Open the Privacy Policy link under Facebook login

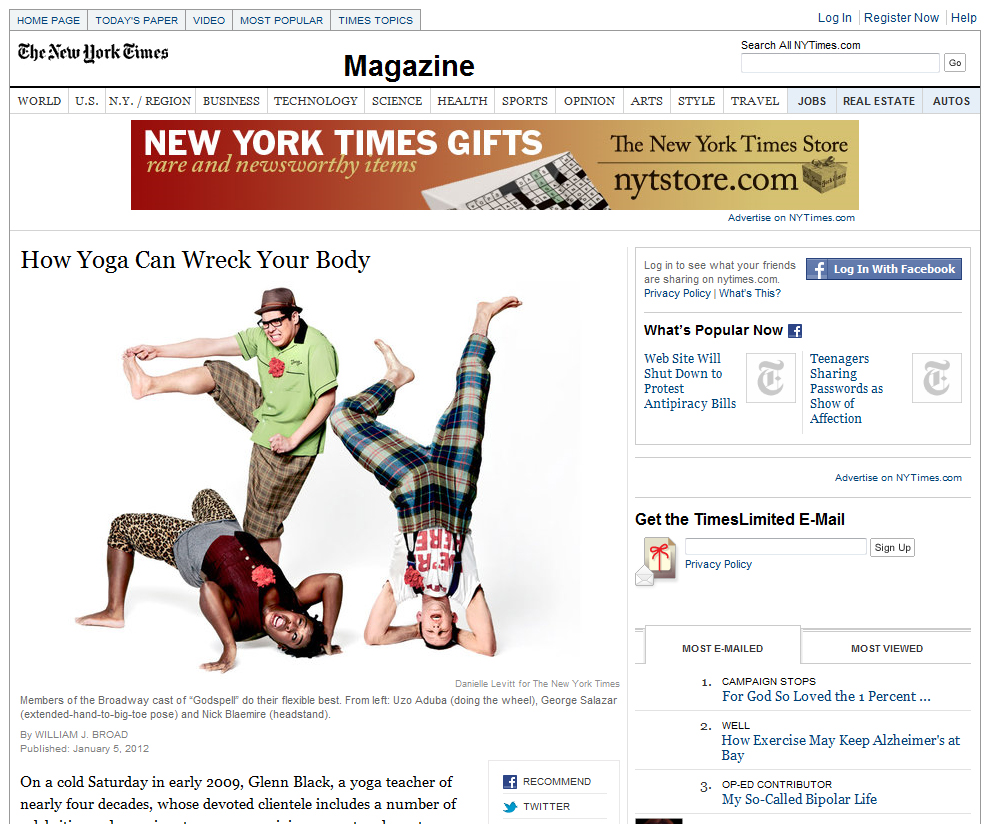(x=677, y=293)
